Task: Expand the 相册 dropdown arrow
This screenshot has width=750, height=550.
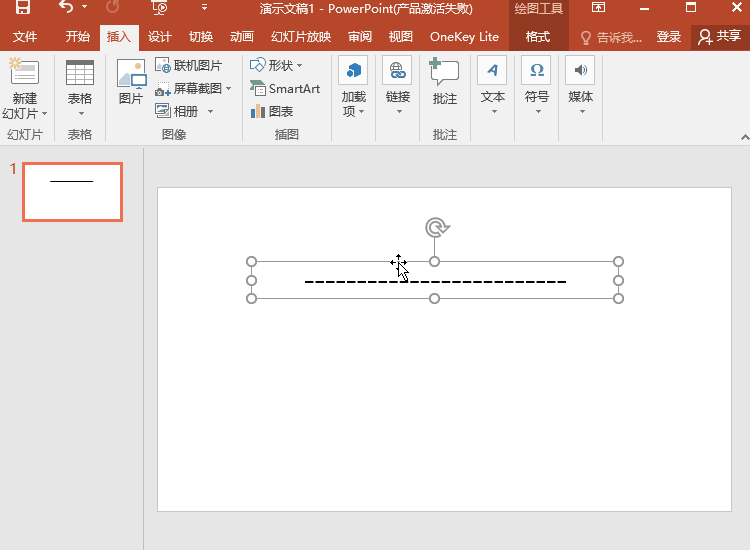Action: [x=210, y=111]
